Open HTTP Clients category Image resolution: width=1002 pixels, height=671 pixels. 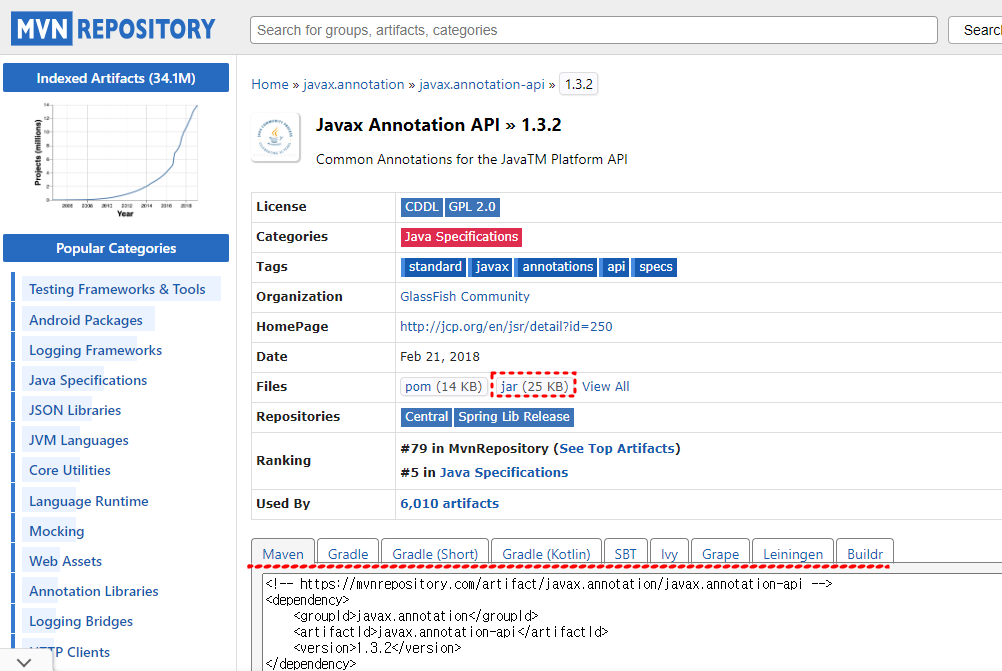coord(69,652)
